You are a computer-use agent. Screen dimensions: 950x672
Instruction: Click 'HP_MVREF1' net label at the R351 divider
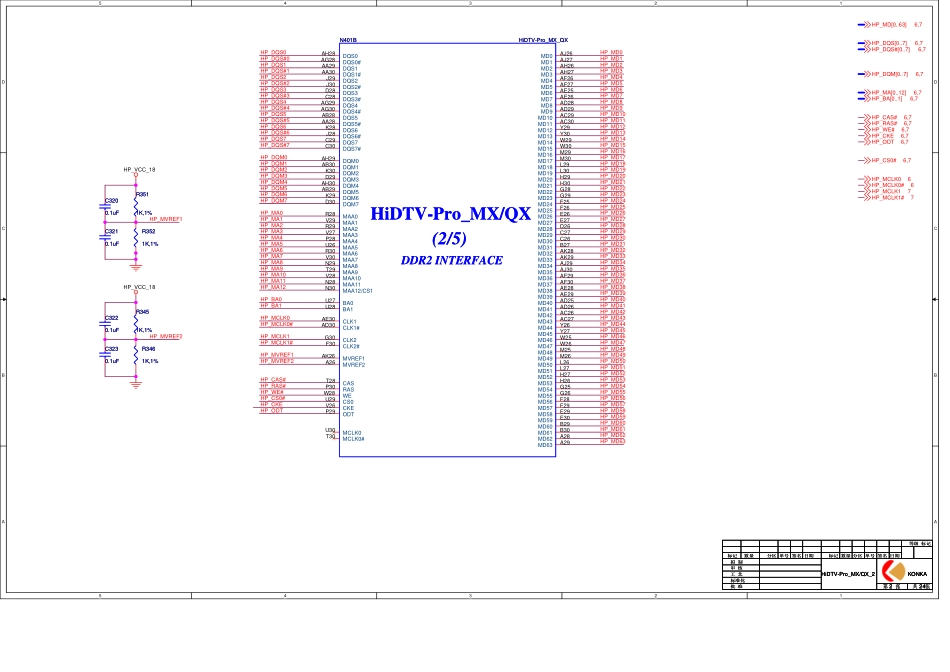click(166, 219)
